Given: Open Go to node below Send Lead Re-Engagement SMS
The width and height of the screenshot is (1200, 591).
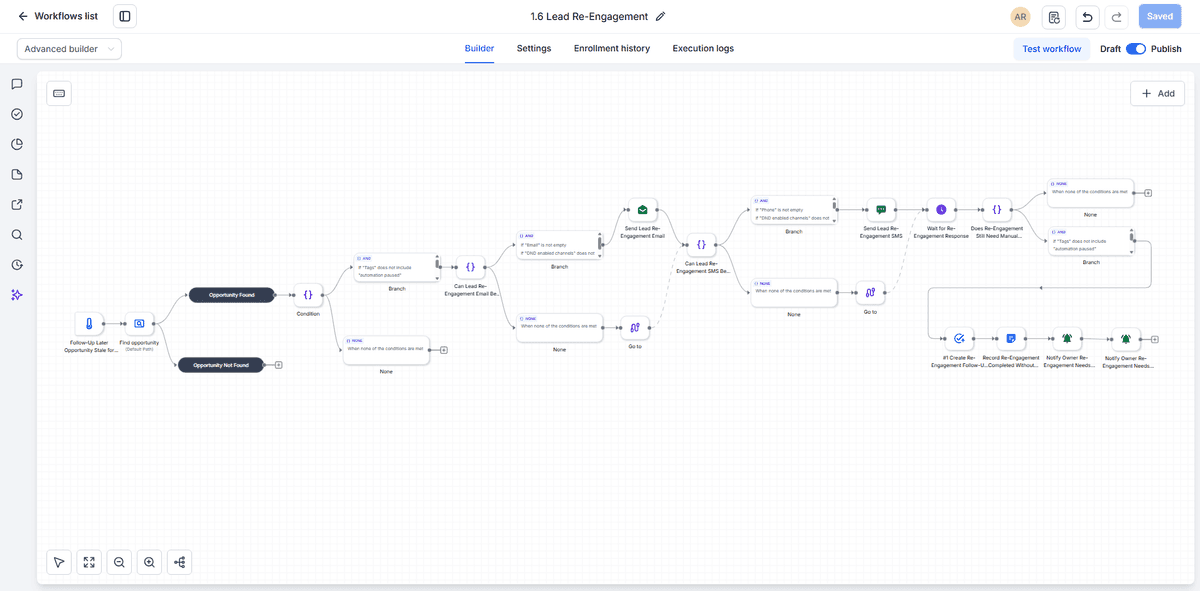Looking at the screenshot, I should 871,294.
